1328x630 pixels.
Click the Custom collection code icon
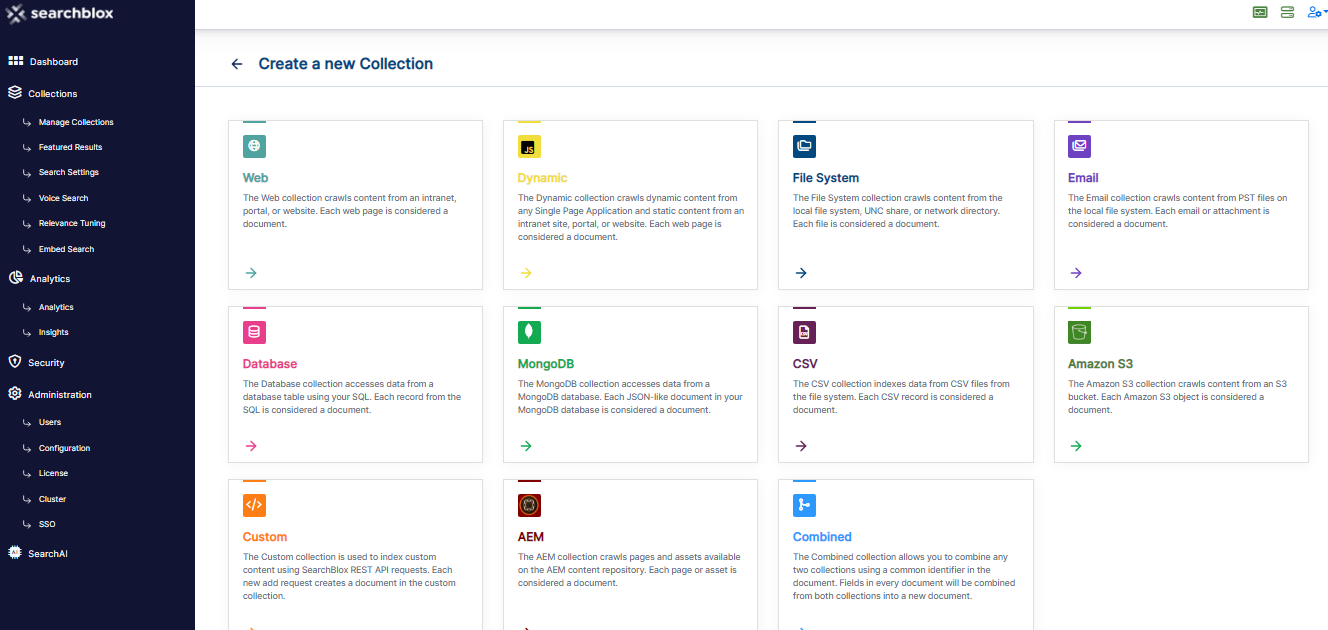point(254,505)
